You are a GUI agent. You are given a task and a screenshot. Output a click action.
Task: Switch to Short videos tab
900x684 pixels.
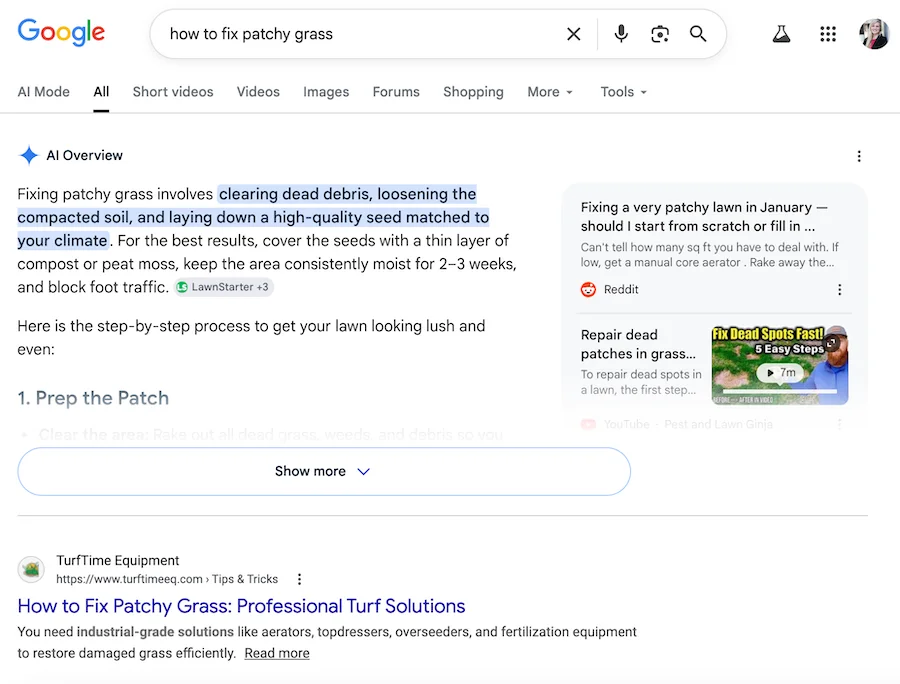tap(173, 92)
